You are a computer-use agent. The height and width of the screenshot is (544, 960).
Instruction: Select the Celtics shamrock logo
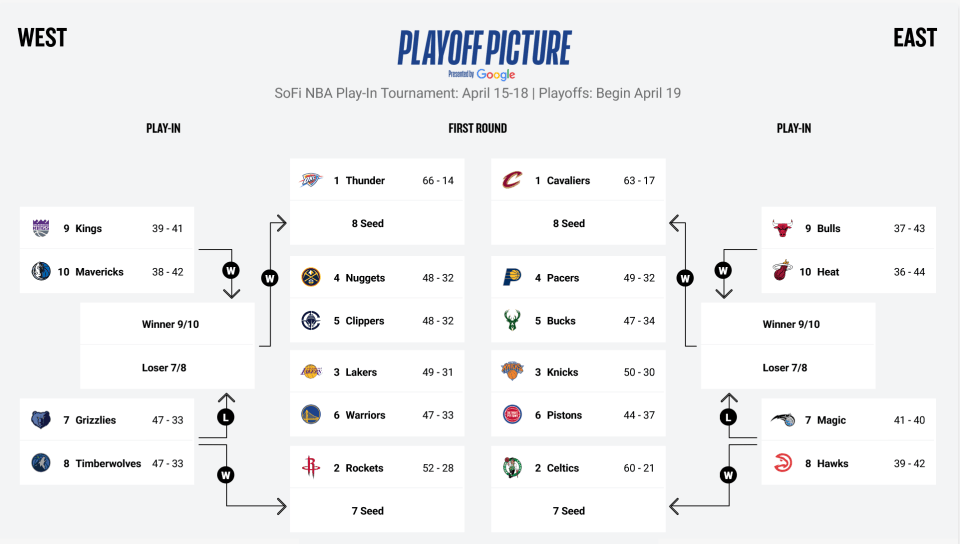coord(512,468)
